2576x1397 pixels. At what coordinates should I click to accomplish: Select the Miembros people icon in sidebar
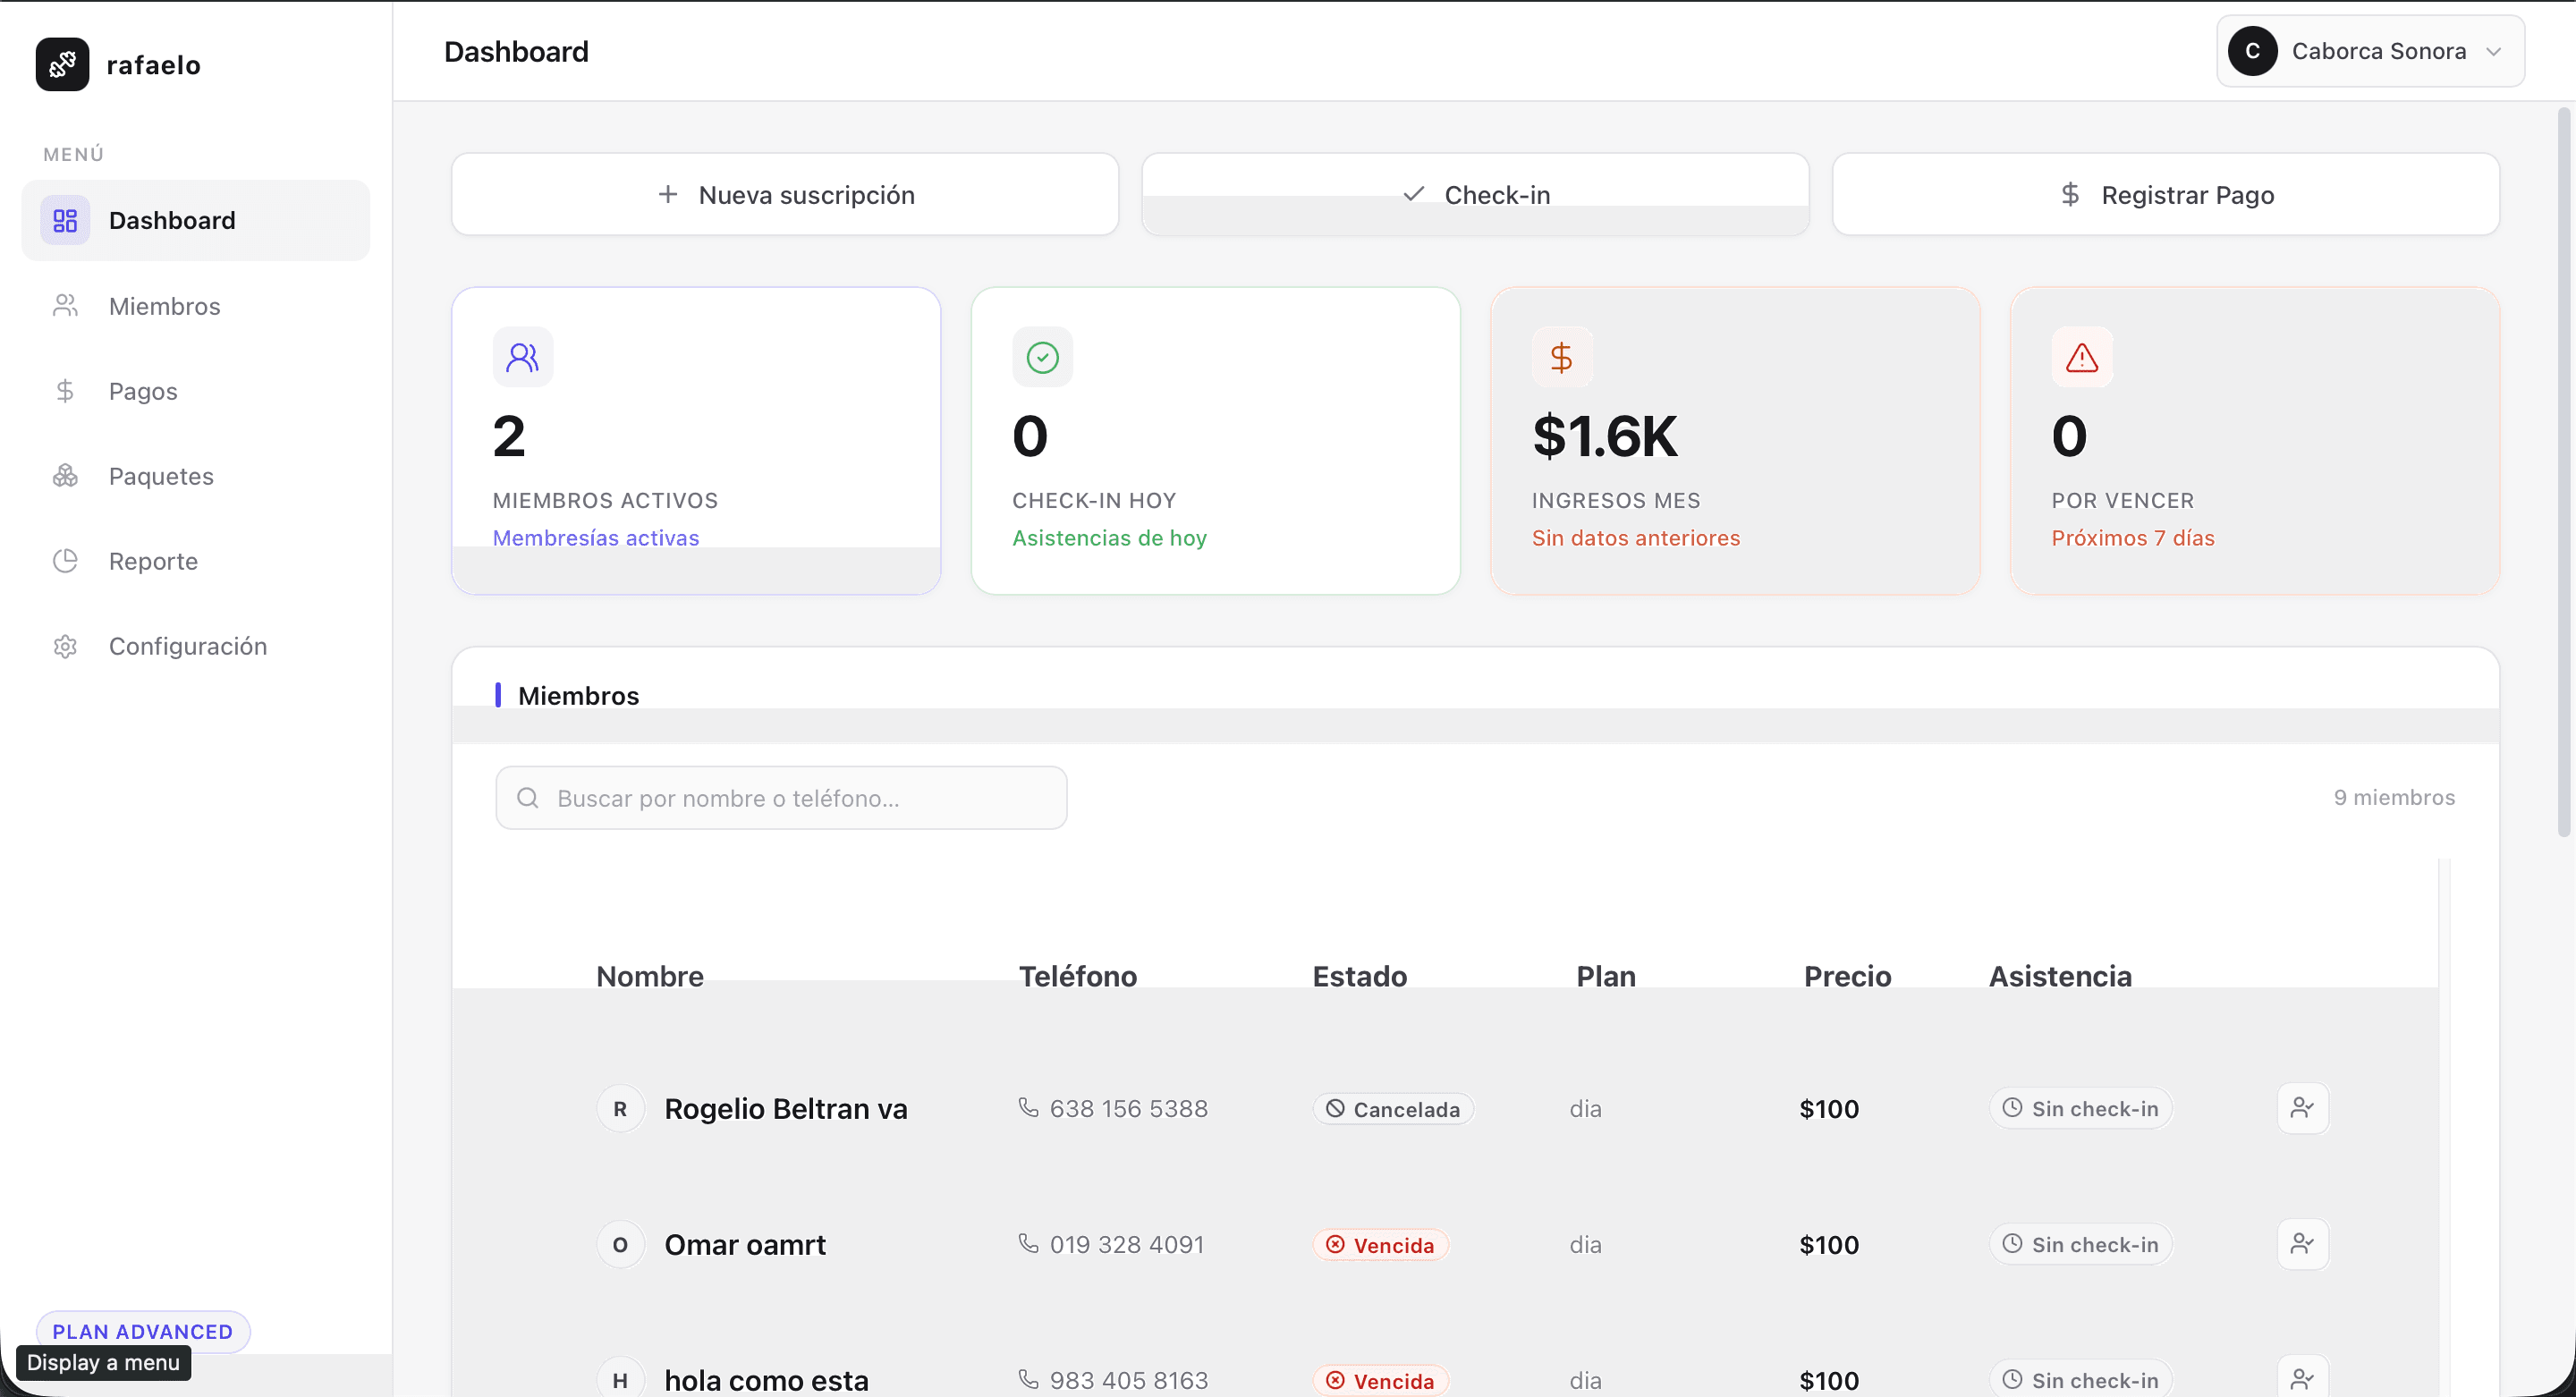[65, 306]
